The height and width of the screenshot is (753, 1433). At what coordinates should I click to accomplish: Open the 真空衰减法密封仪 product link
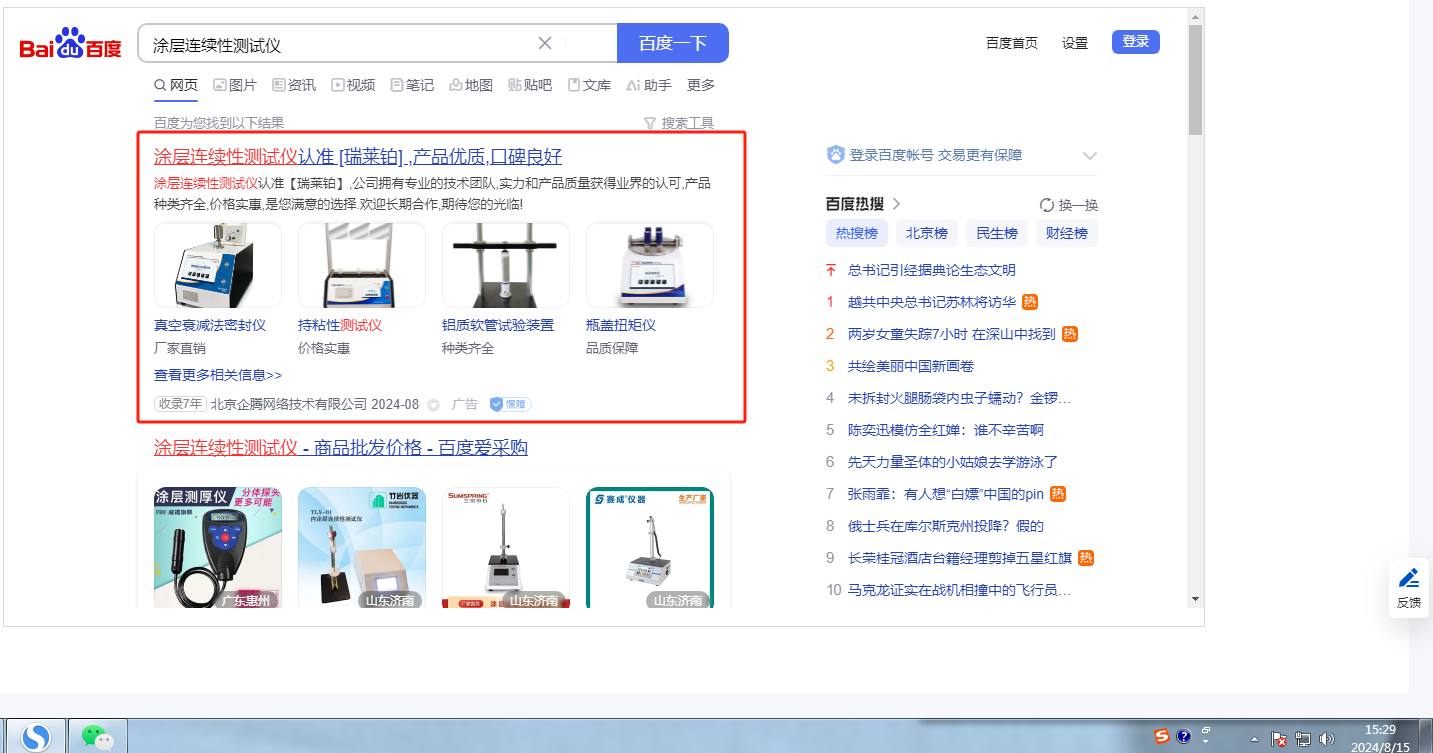pyautogui.click(x=210, y=325)
